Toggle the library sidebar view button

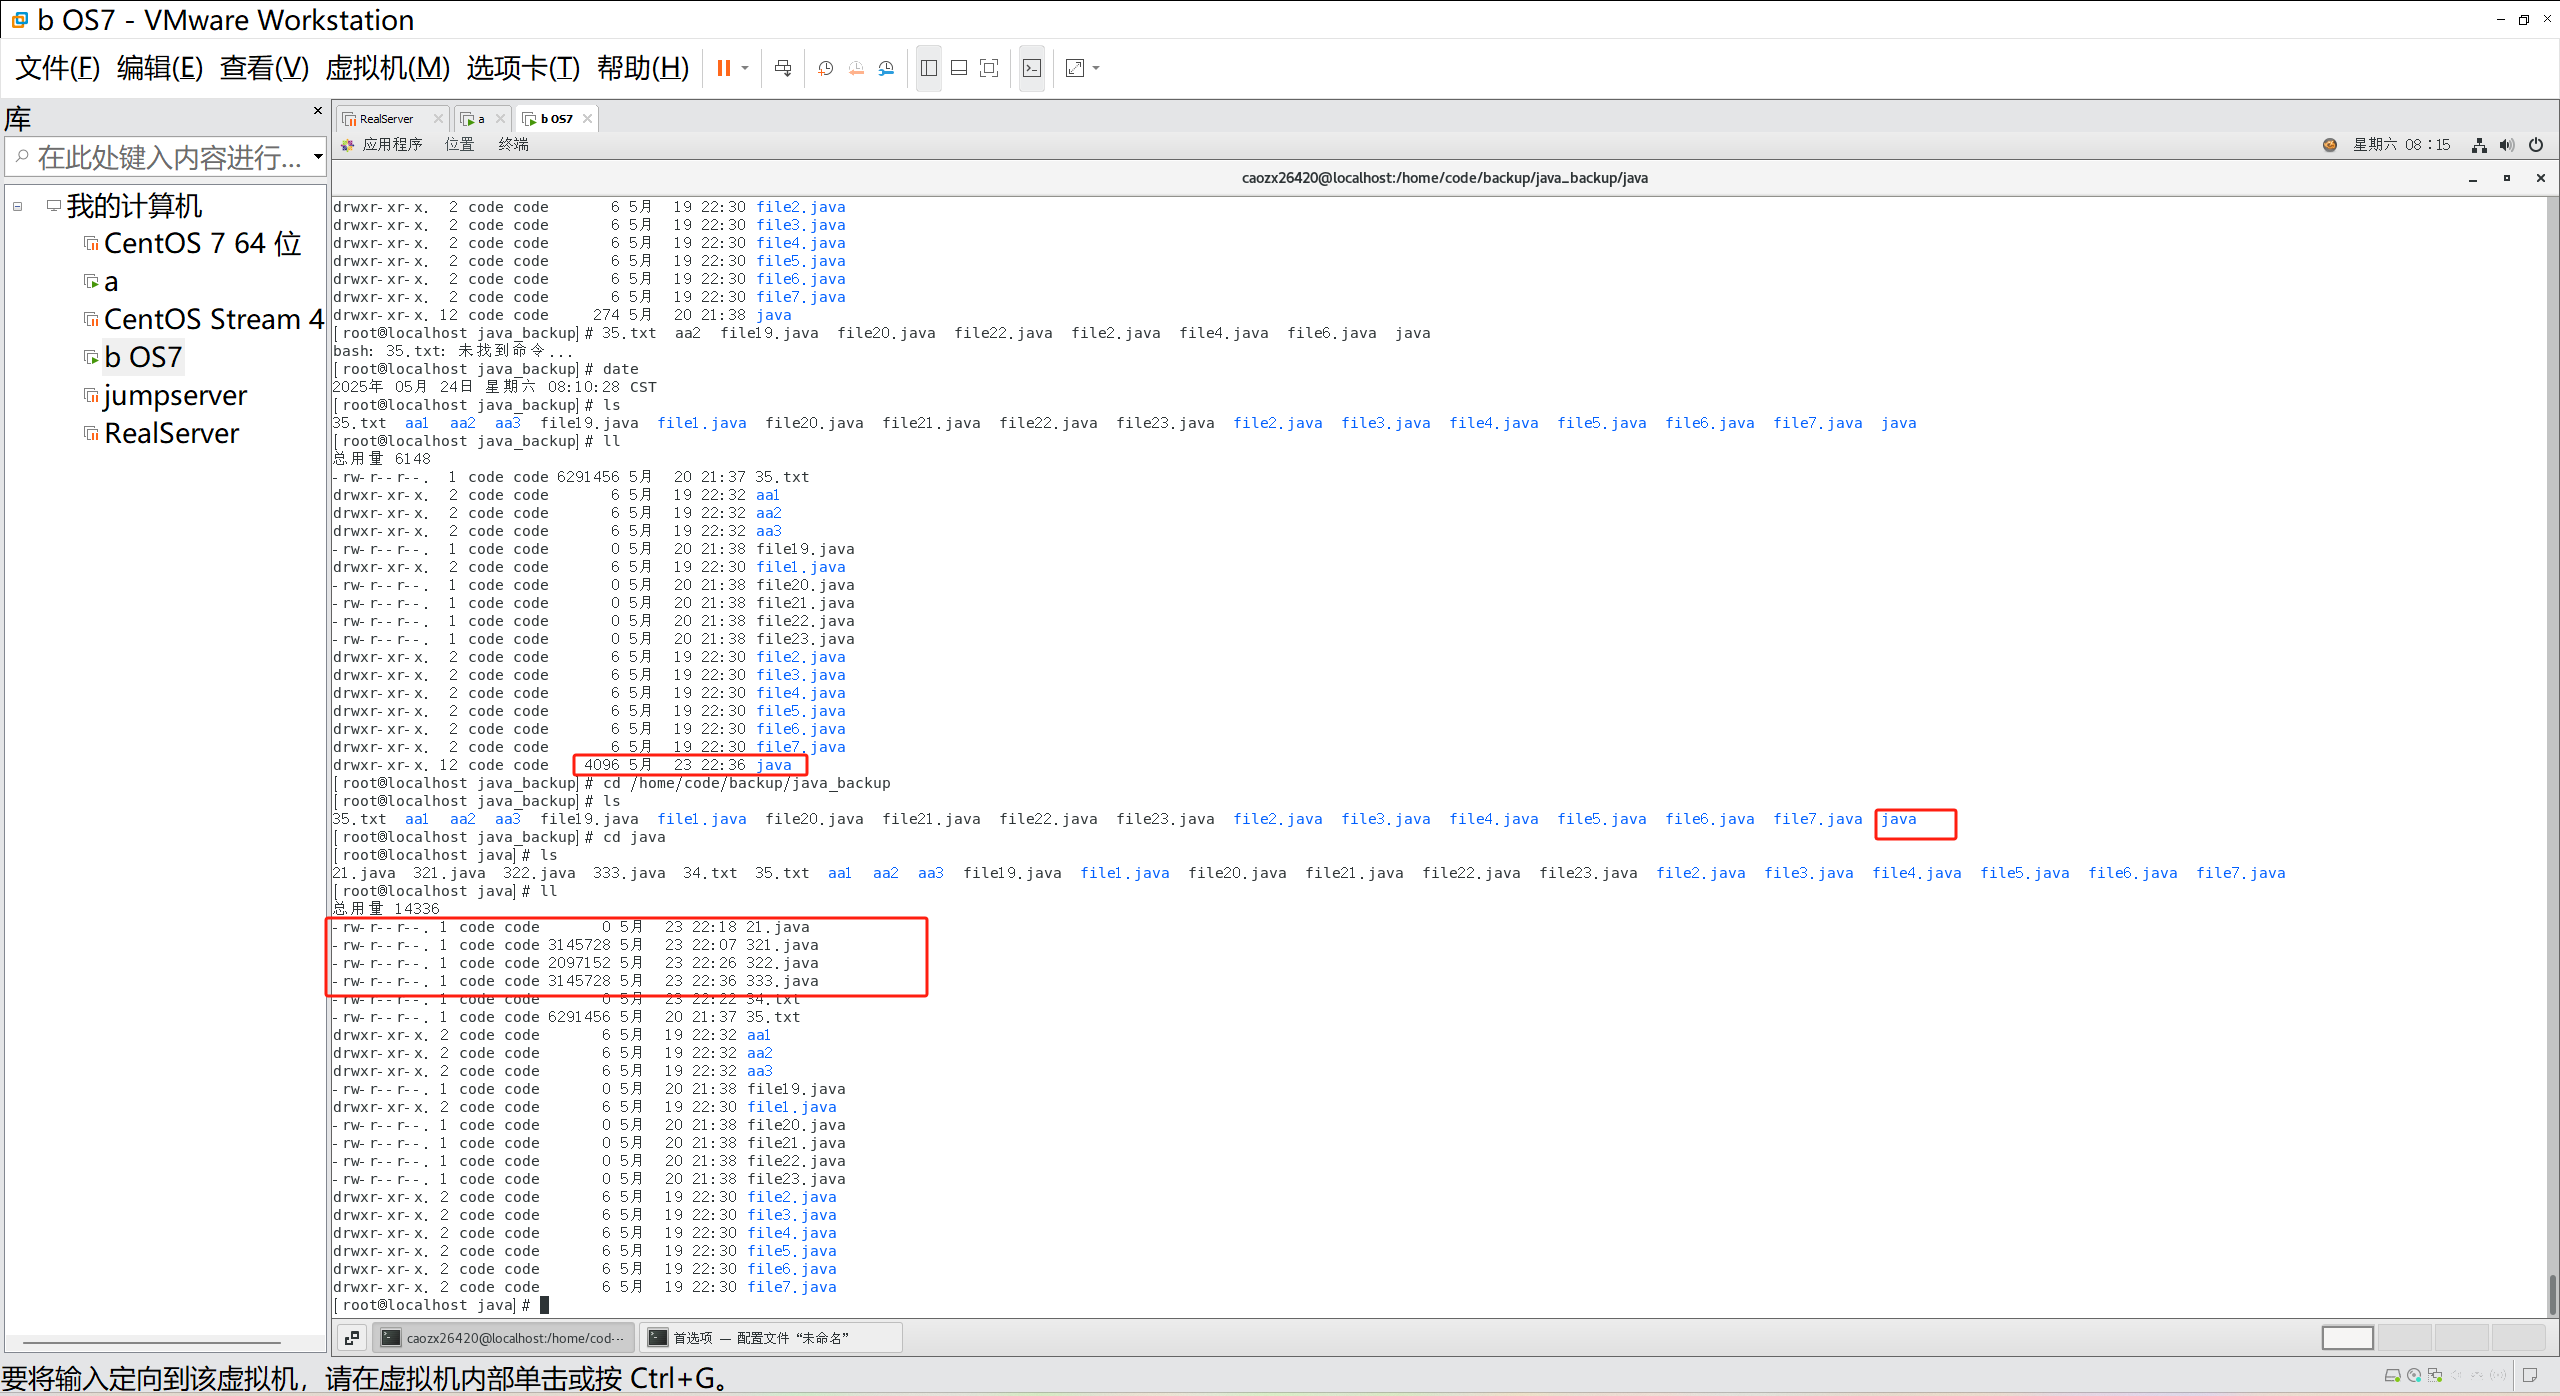tap(929, 68)
